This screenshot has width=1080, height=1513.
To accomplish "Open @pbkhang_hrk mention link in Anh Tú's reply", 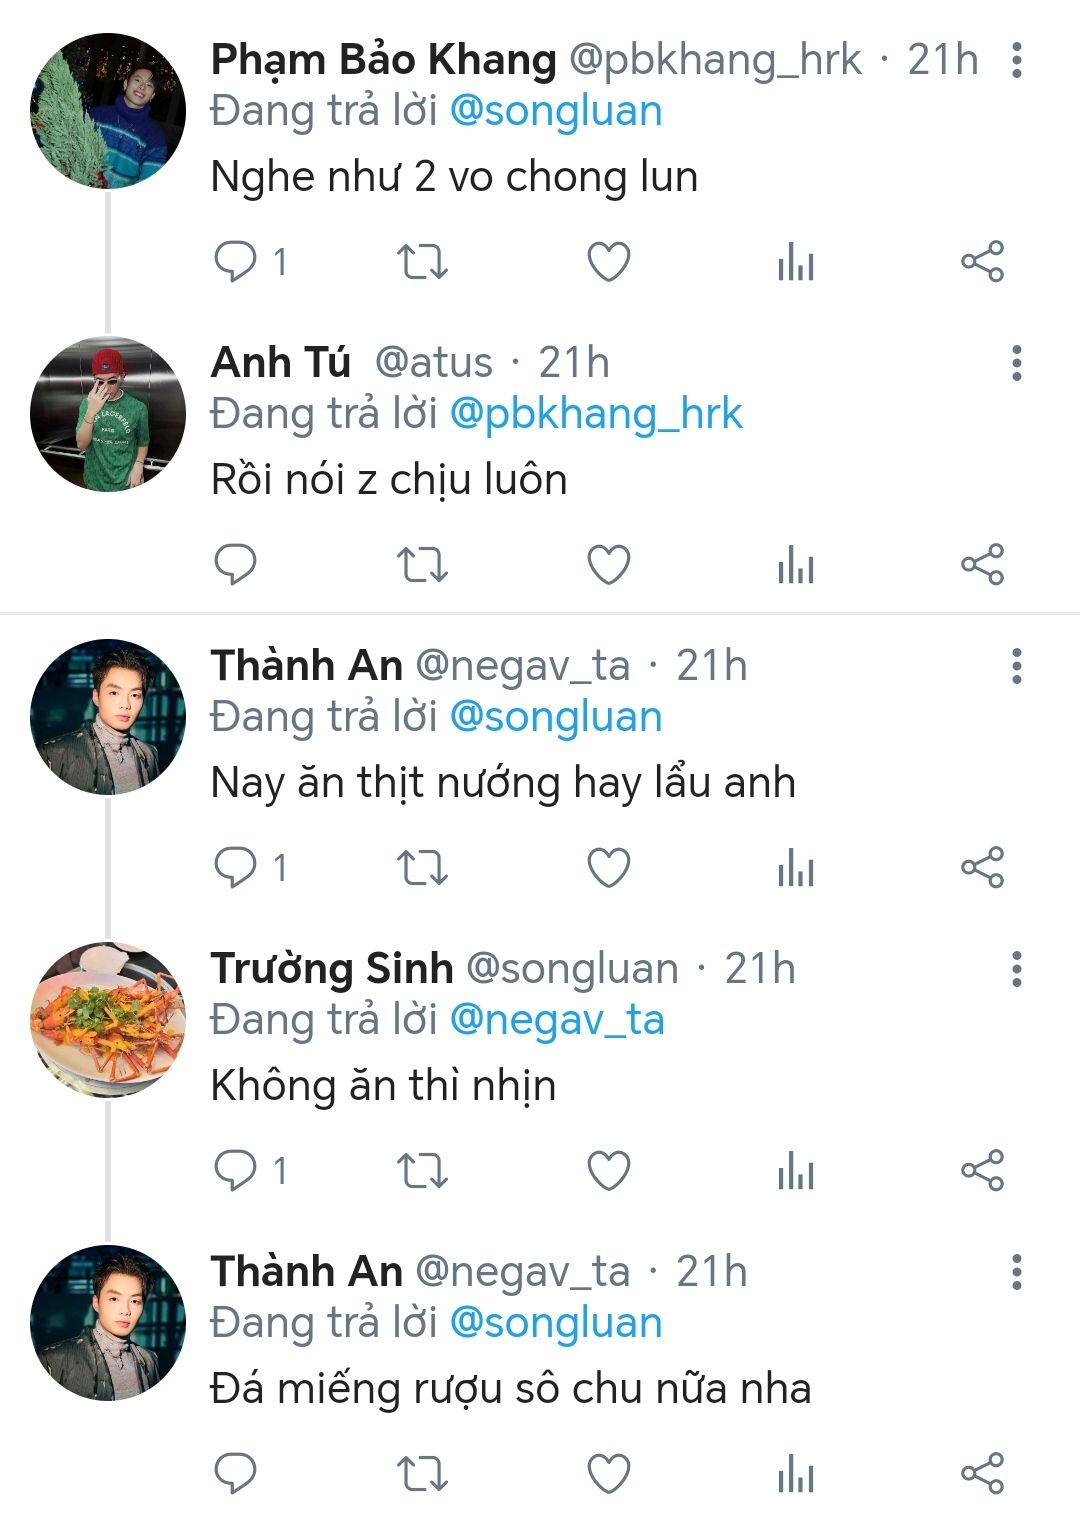I will click(x=596, y=414).
